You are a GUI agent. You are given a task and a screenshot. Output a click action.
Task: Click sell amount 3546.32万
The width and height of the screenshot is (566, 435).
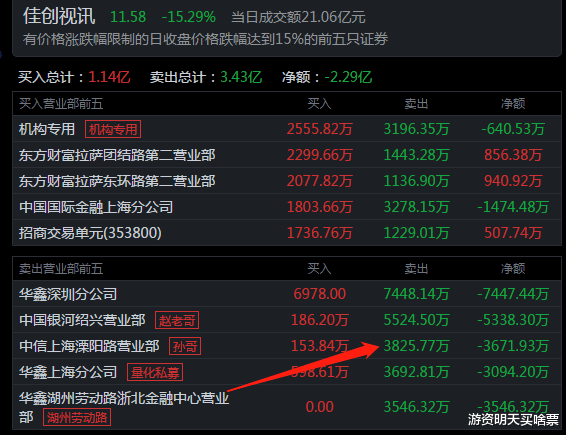click(416, 407)
